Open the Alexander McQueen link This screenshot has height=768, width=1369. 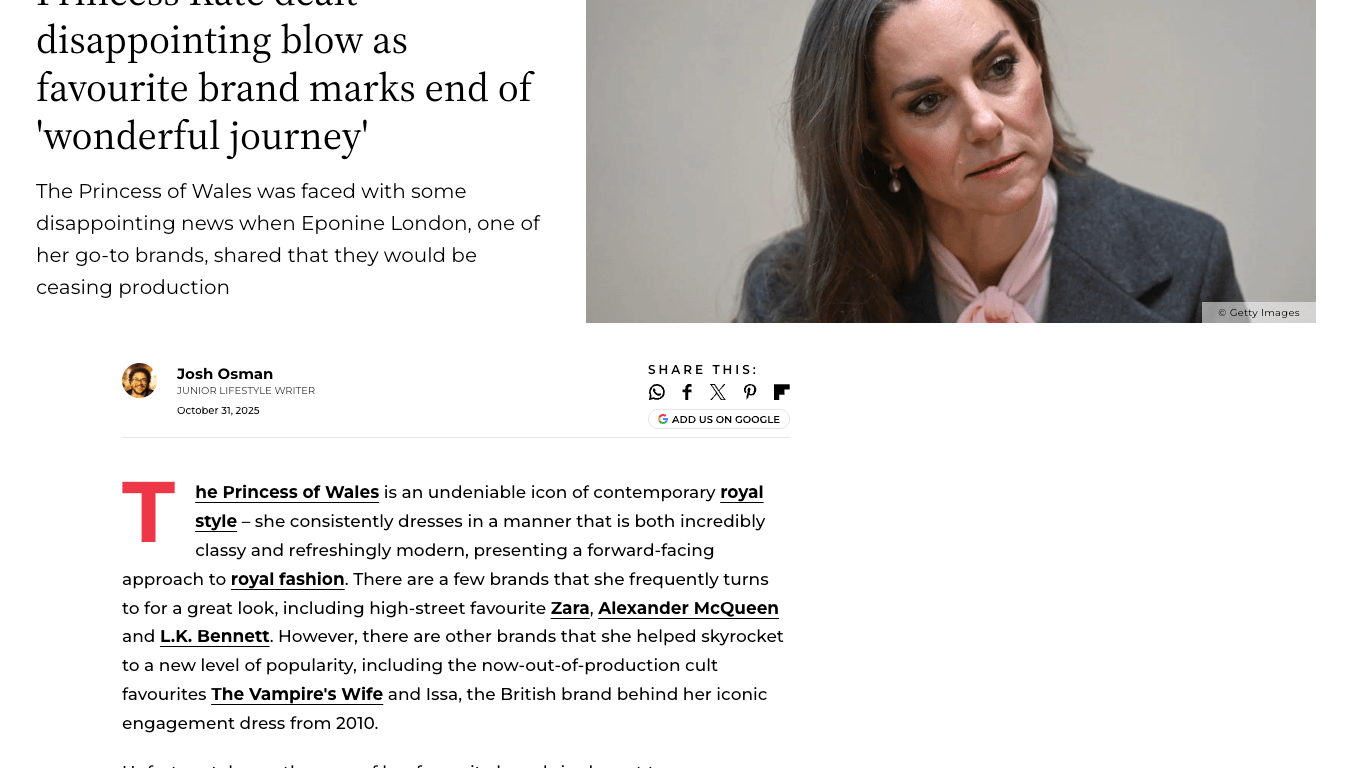(688, 608)
